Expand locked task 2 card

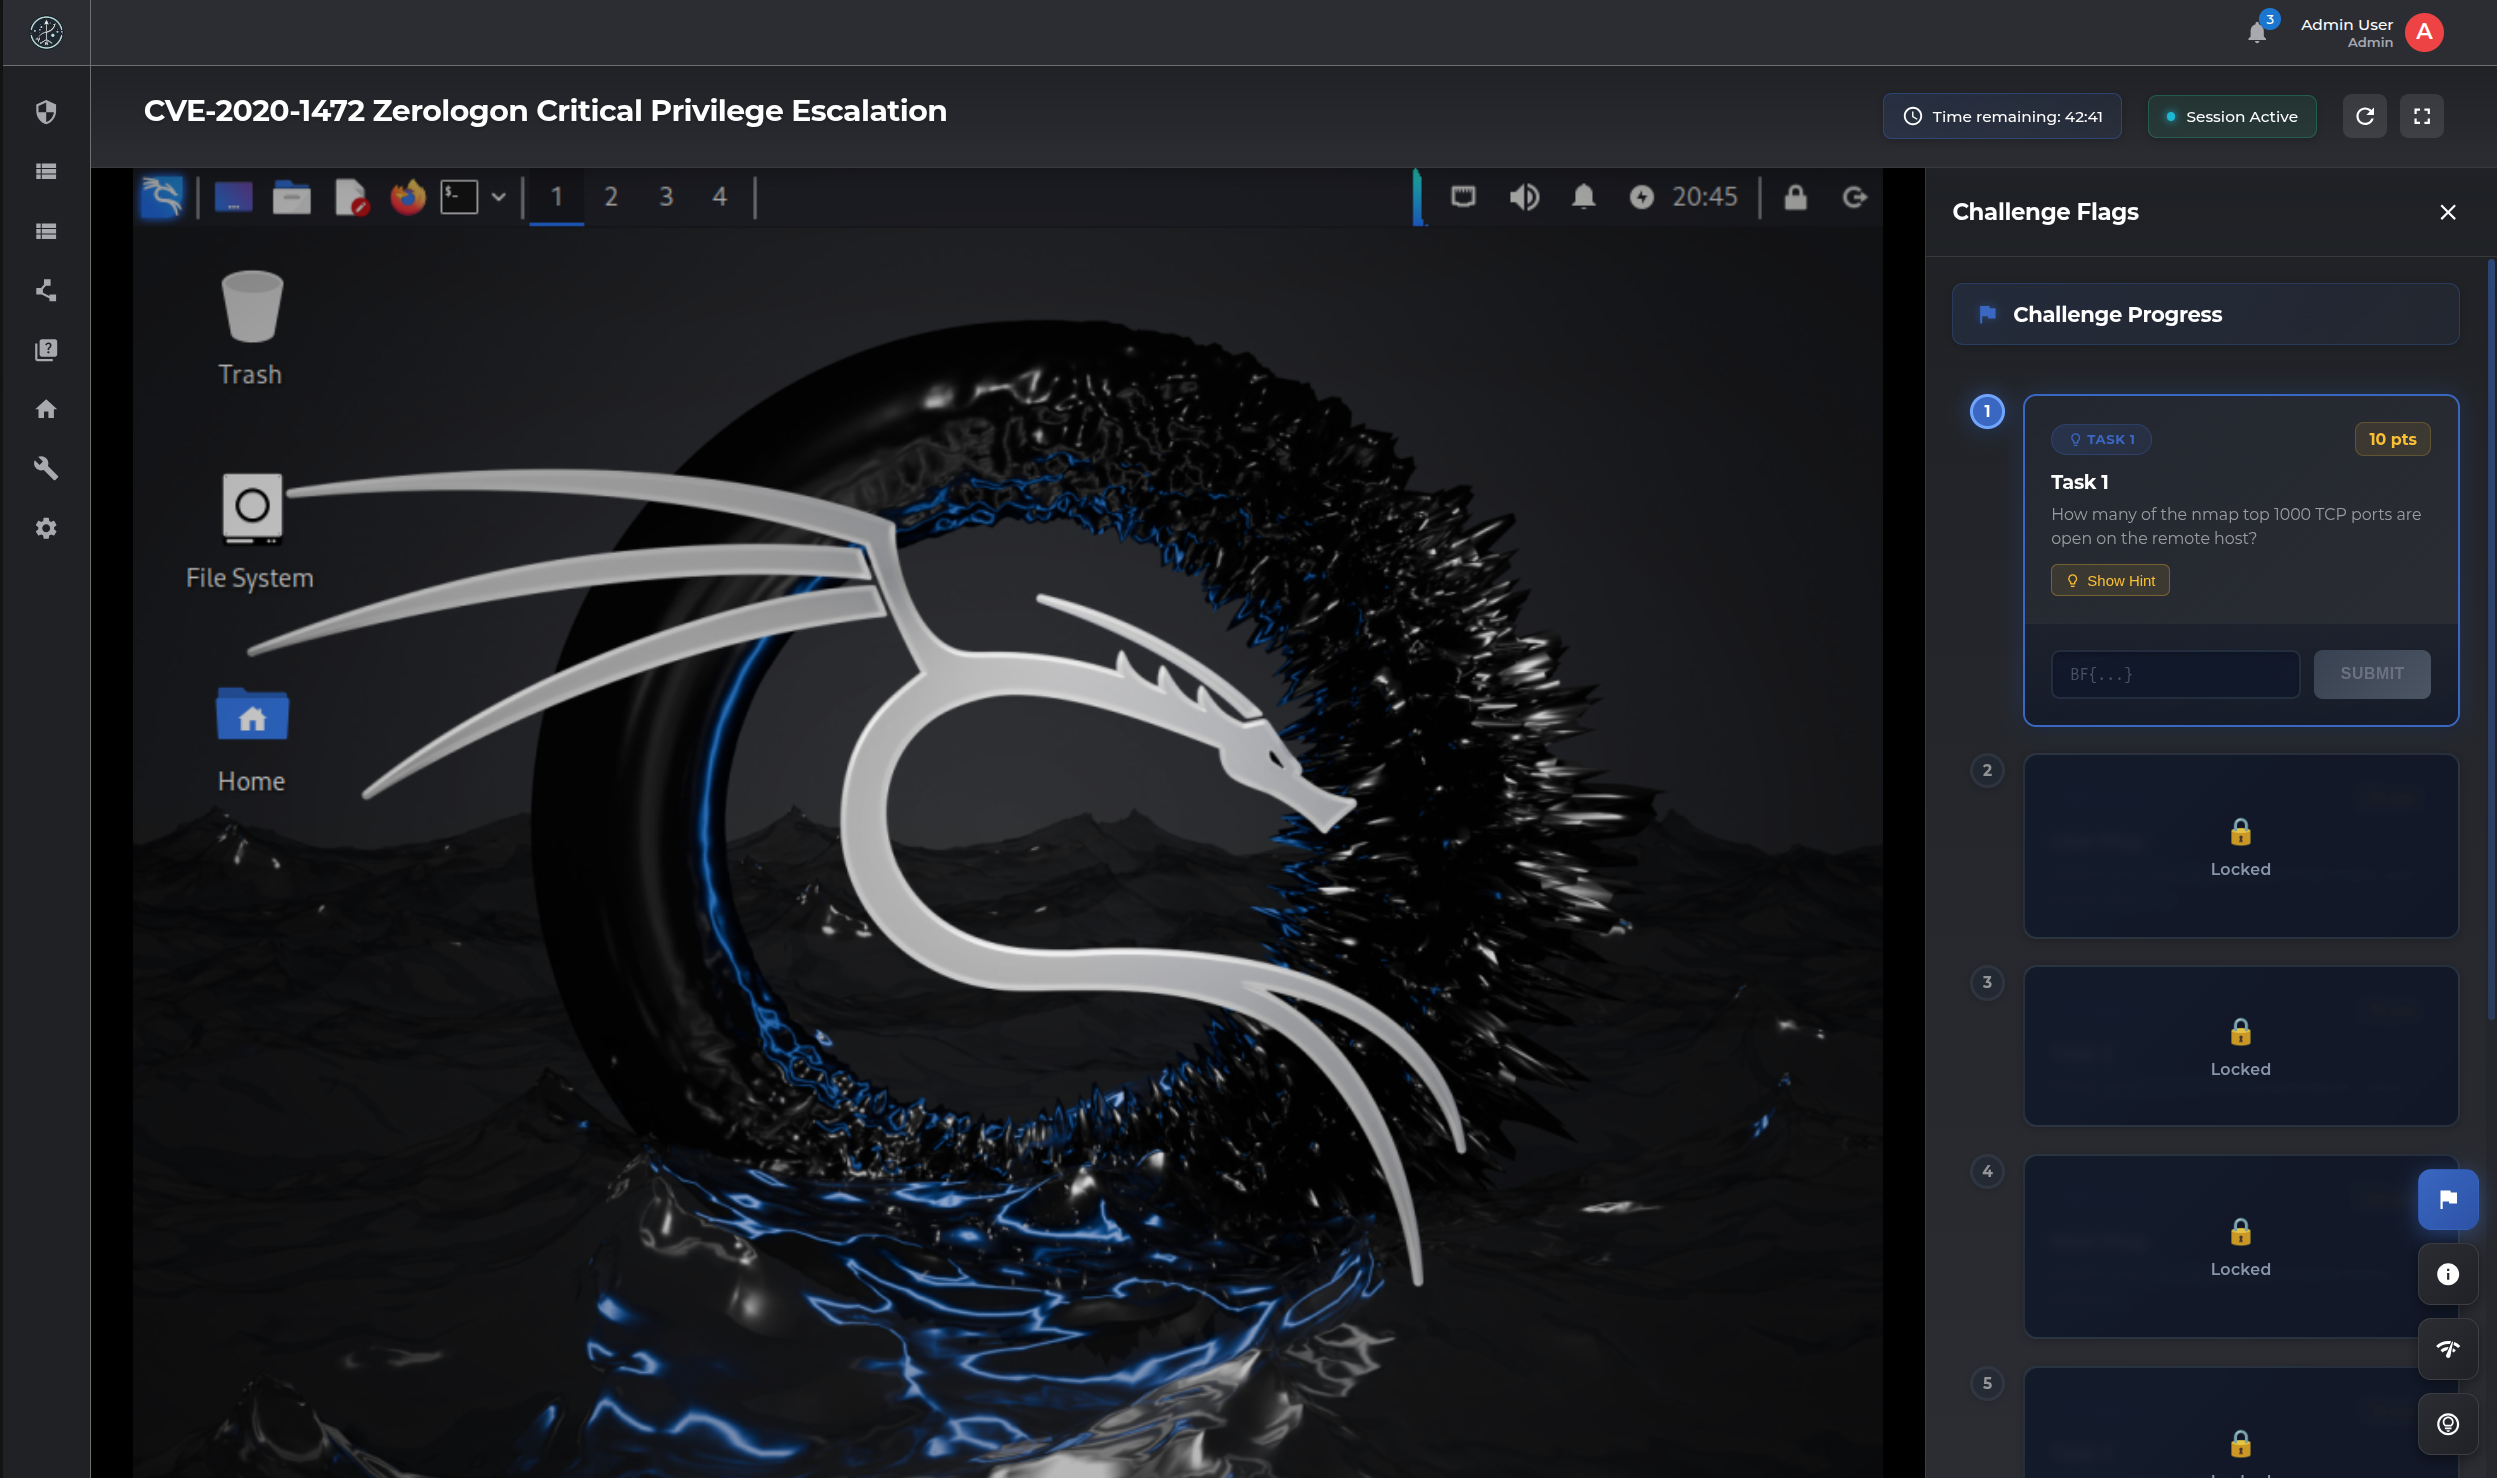[x=2240, y=846]
